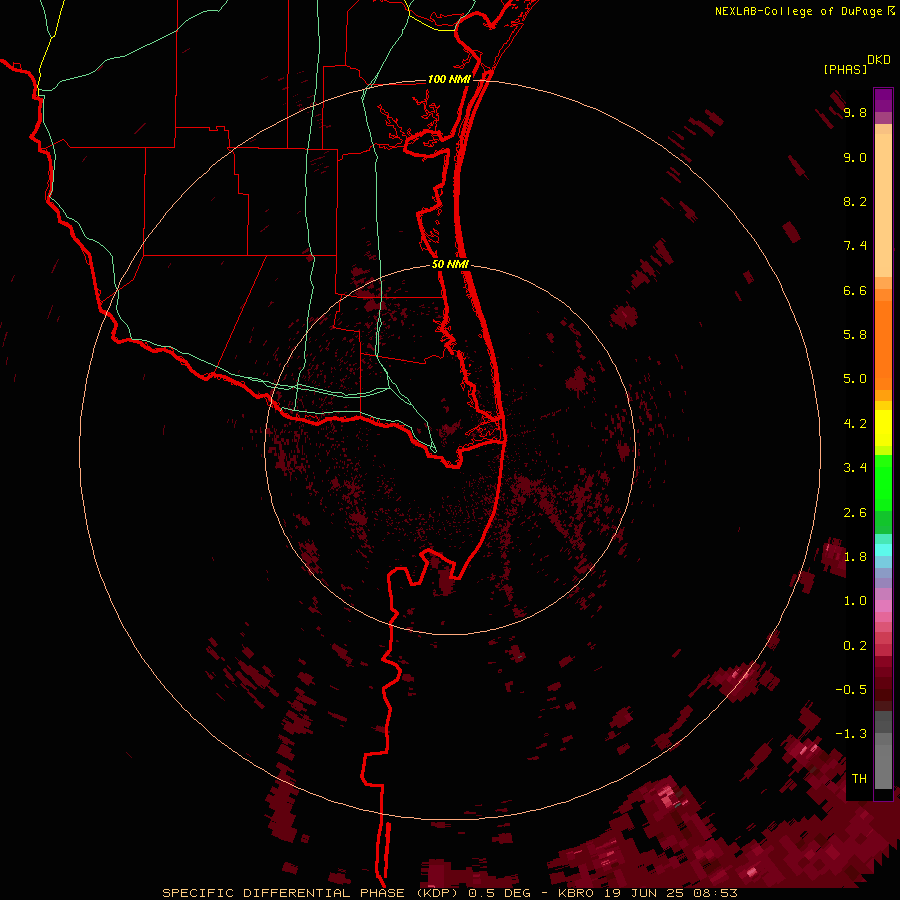The image size is (900, 900).
Task: Click the peach segment of the color bar
Action: (x=883, y=201)
